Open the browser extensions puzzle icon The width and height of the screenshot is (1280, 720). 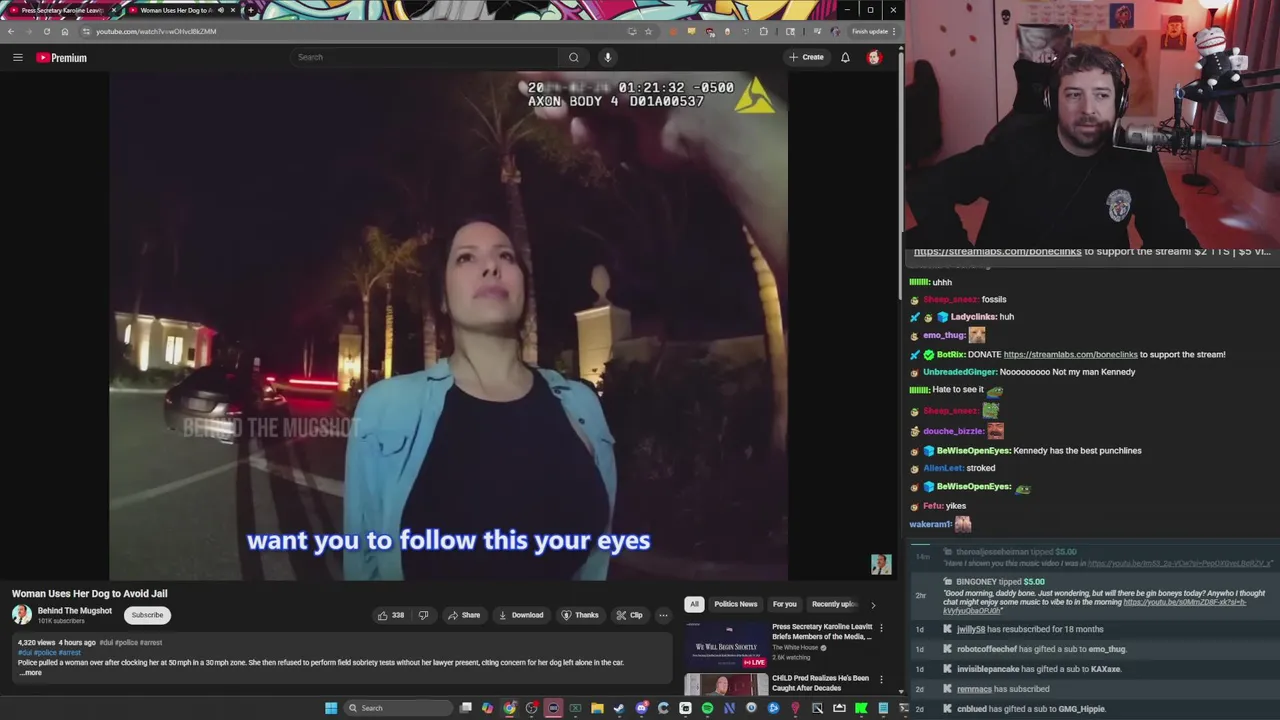[764, 31]
